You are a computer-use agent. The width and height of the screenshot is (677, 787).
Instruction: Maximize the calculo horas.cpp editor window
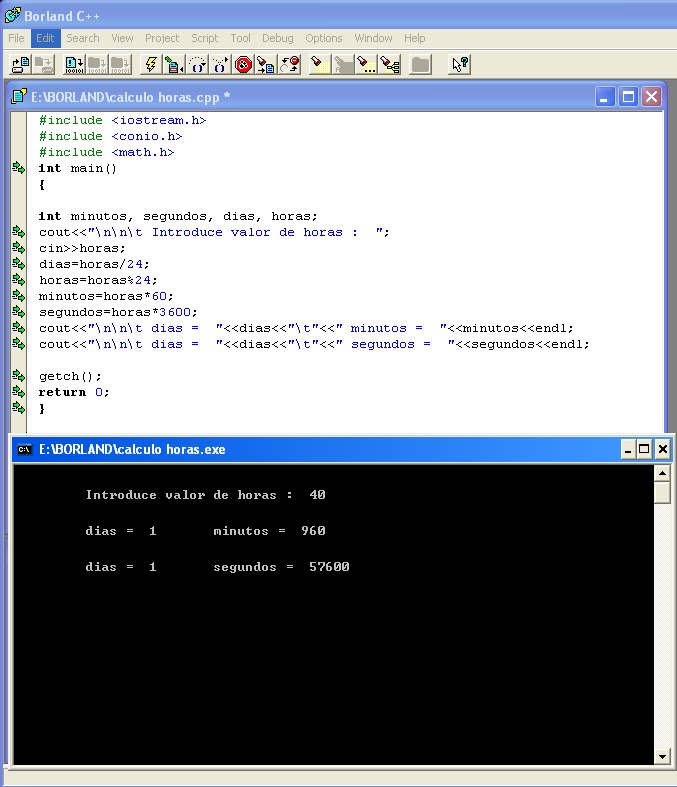coord(628,96)
